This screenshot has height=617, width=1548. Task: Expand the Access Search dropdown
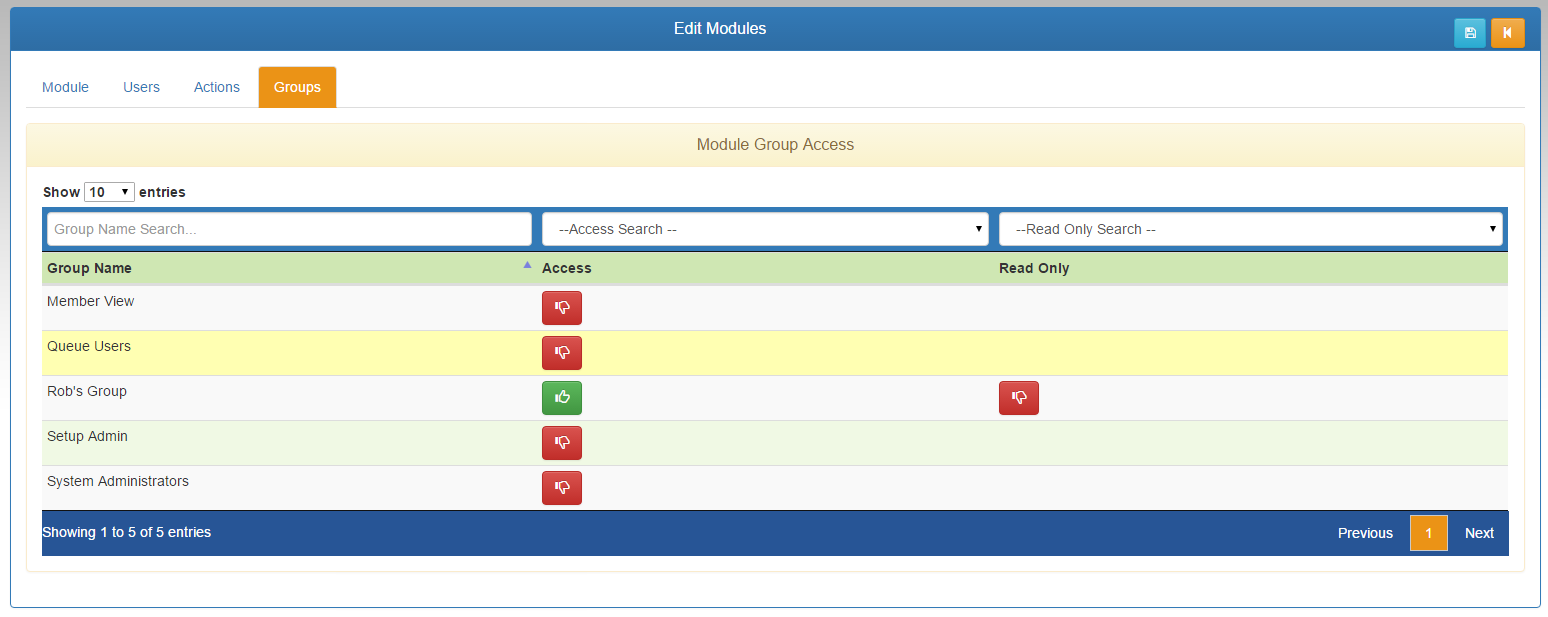[764, 229]
